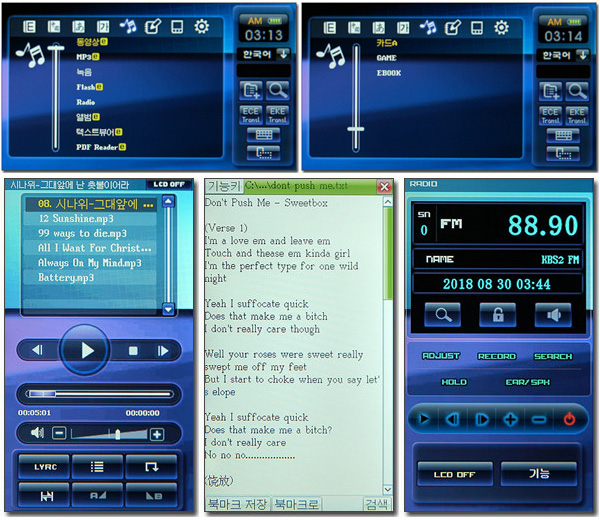The height and width of the screenshot is (520, 600).
Task: Tap 북마크 저장 in the text viewer
Action: tap(237, 504)
